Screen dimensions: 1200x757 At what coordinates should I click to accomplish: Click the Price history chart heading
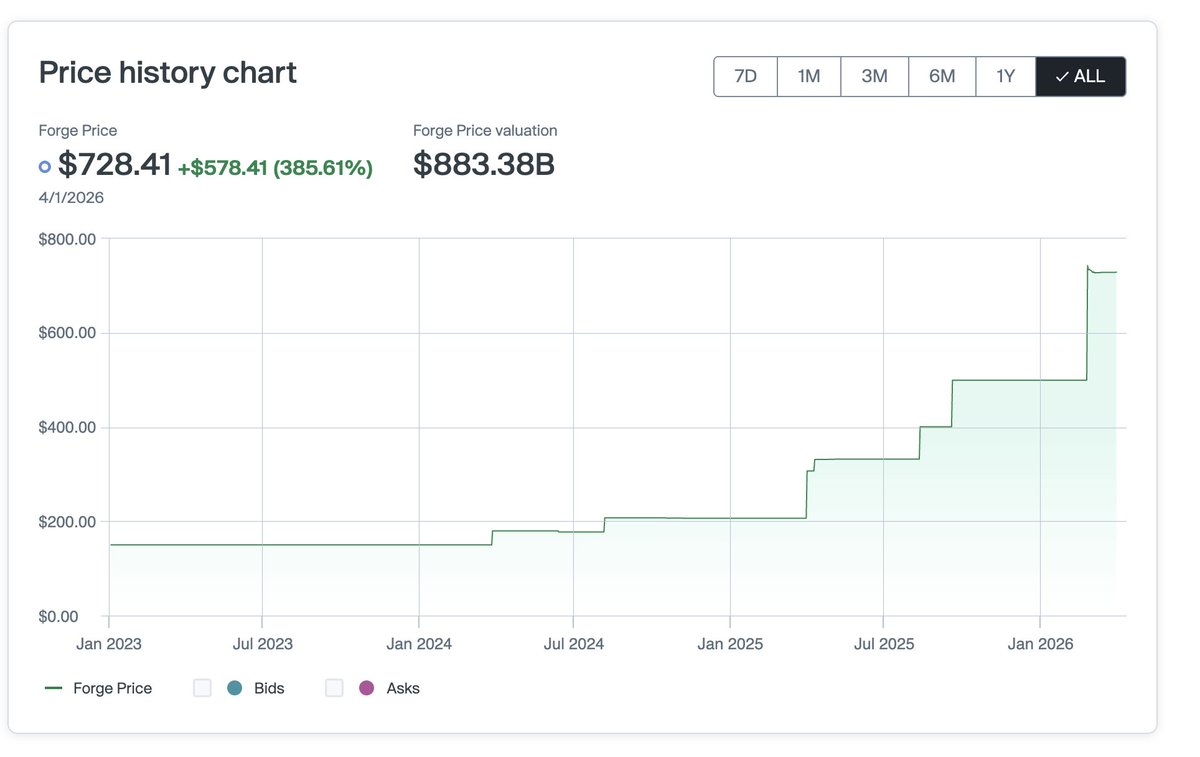[x=168, y=73]
